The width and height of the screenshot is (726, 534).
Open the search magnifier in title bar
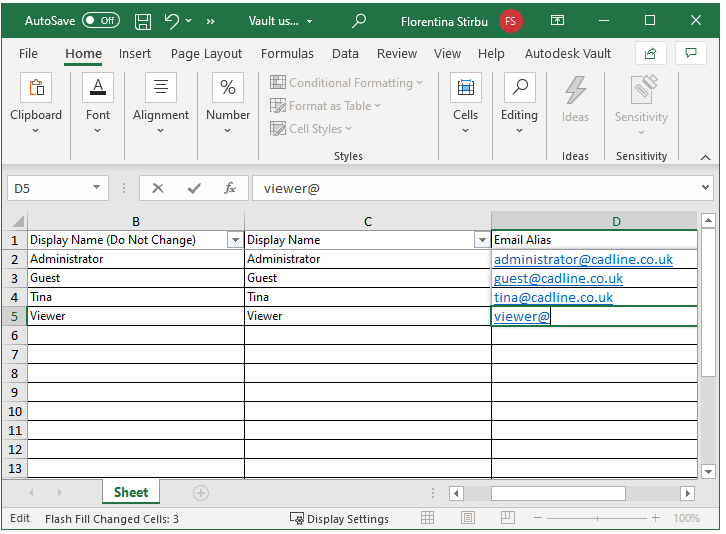(x=359, y=21)
